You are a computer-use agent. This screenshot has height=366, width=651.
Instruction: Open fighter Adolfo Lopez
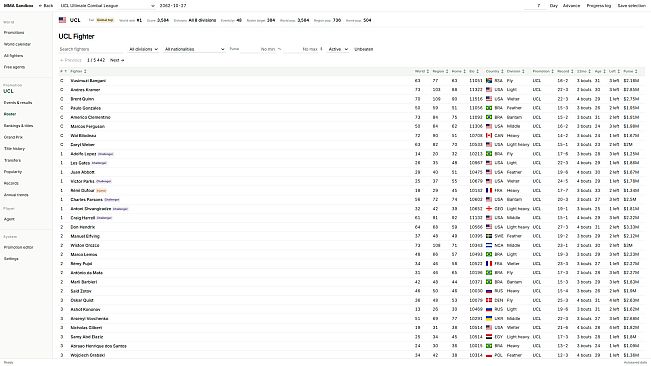tap(83, 154)
